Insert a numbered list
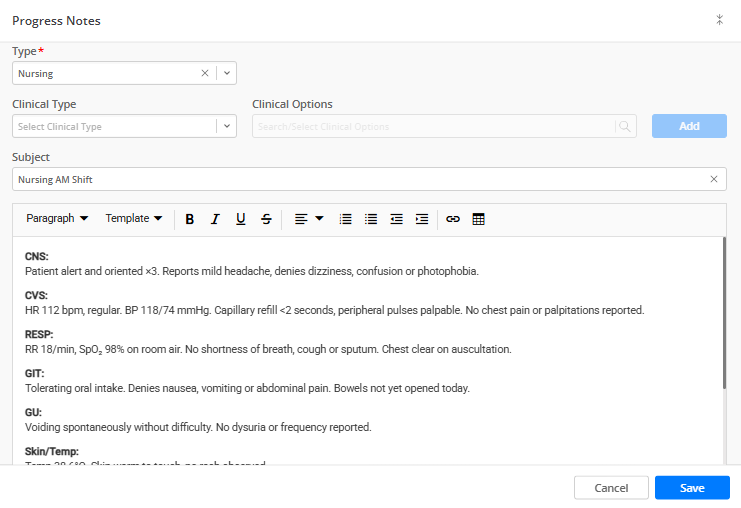The image size is (741, 508). (346, 219)
